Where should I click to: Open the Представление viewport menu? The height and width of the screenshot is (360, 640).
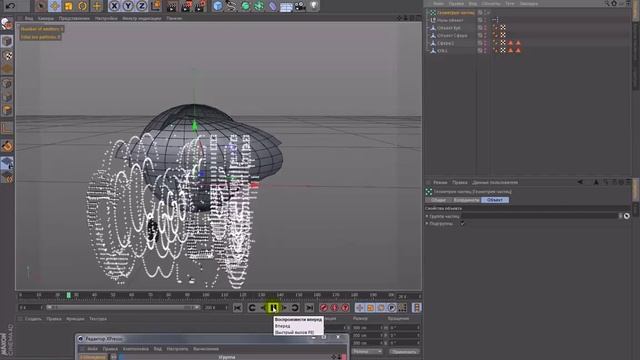click(74, 18)
